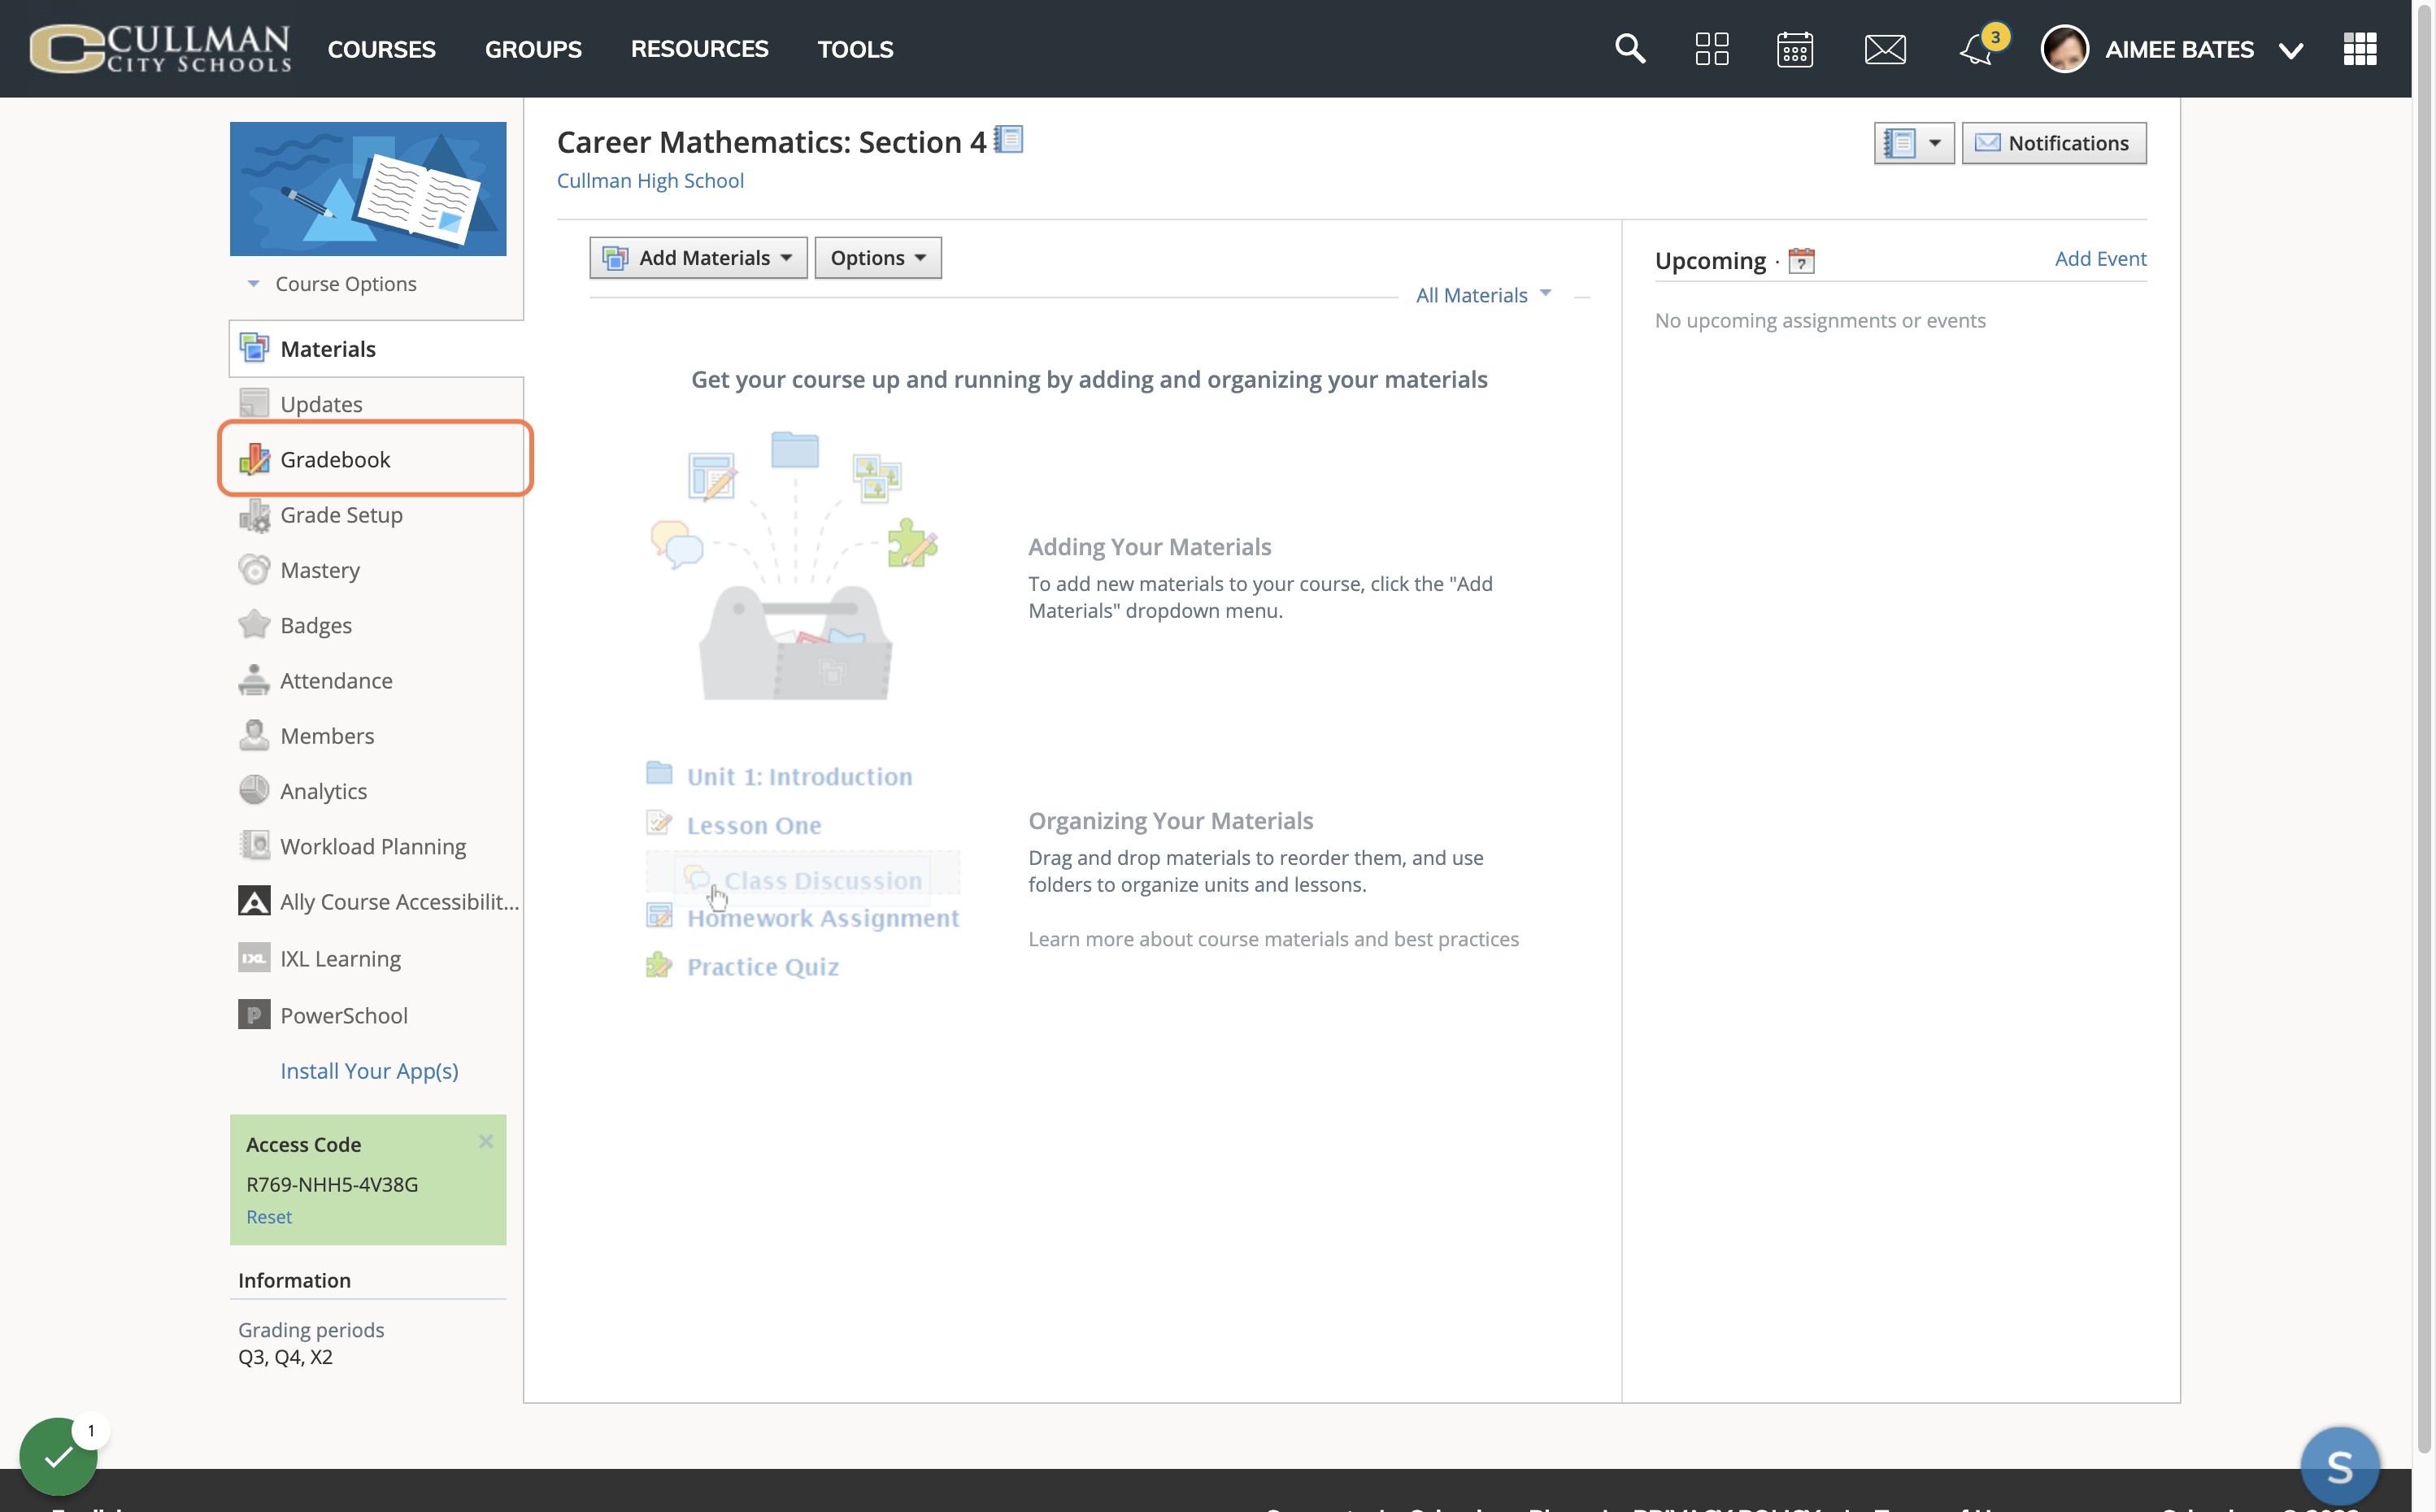Expand All Materials filter
This screenshot has width=2436, height=1512.
[x=1483, y=295]
